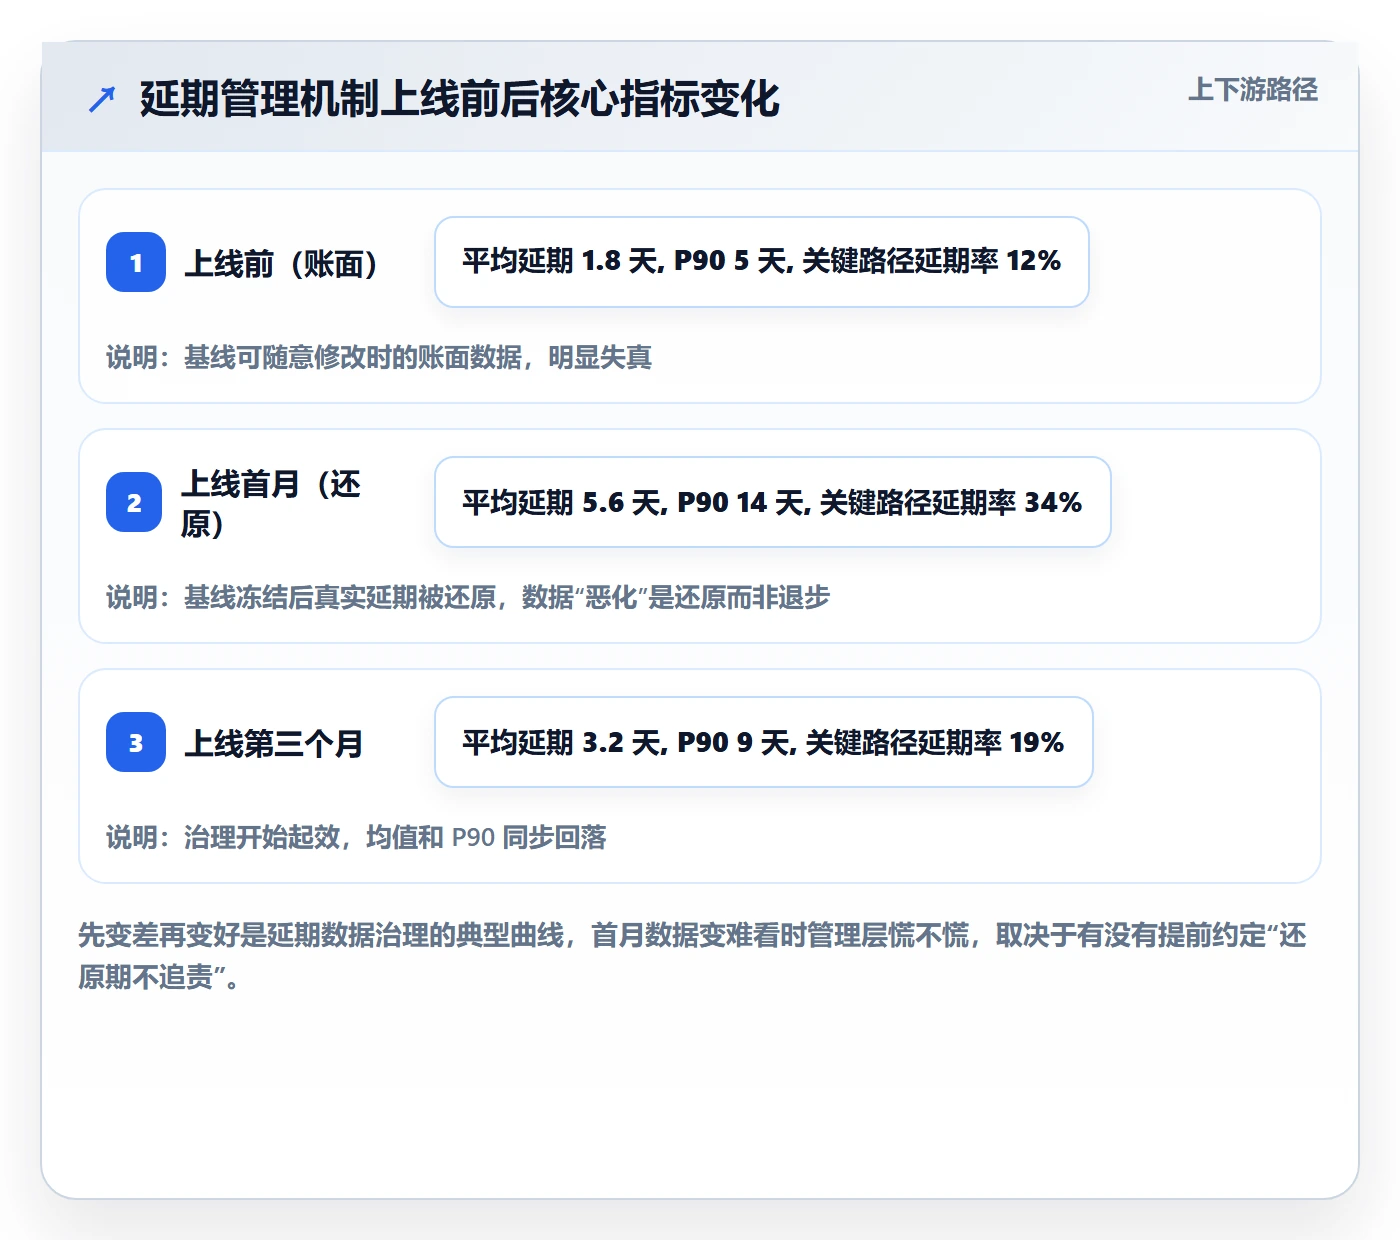This screenshot has width=1400, height=1240.
Task: Open the 上下游路径 link
Action: 1253,90
